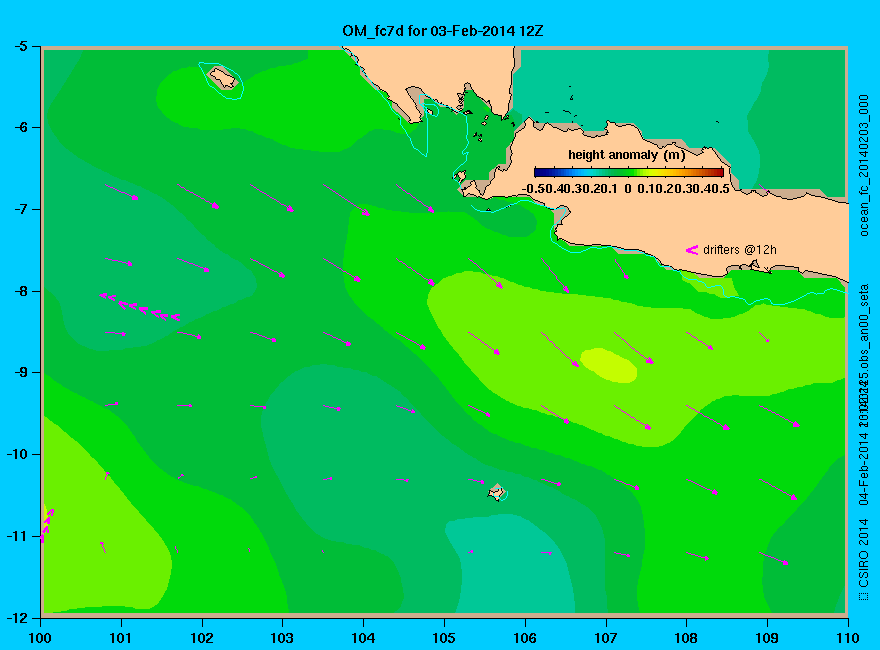Click the plot title 'OM_fc7d for 03-Feb-2014 12Z'
This screenshot has height=650, width=880.
443,31
